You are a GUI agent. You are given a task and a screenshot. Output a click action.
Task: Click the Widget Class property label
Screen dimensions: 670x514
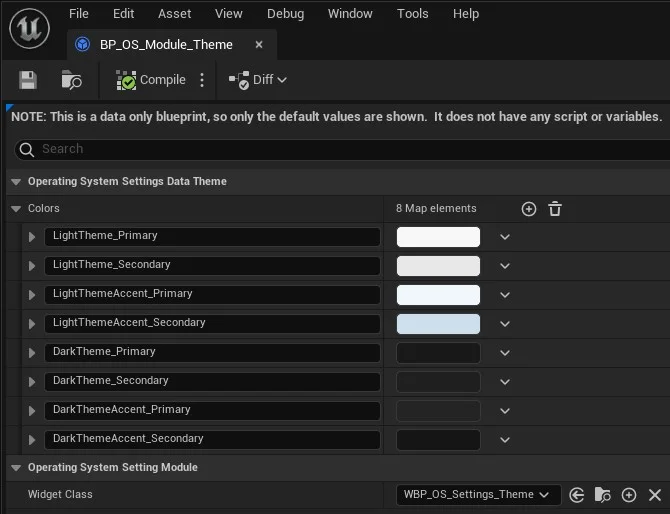click(x=60, y=494)
